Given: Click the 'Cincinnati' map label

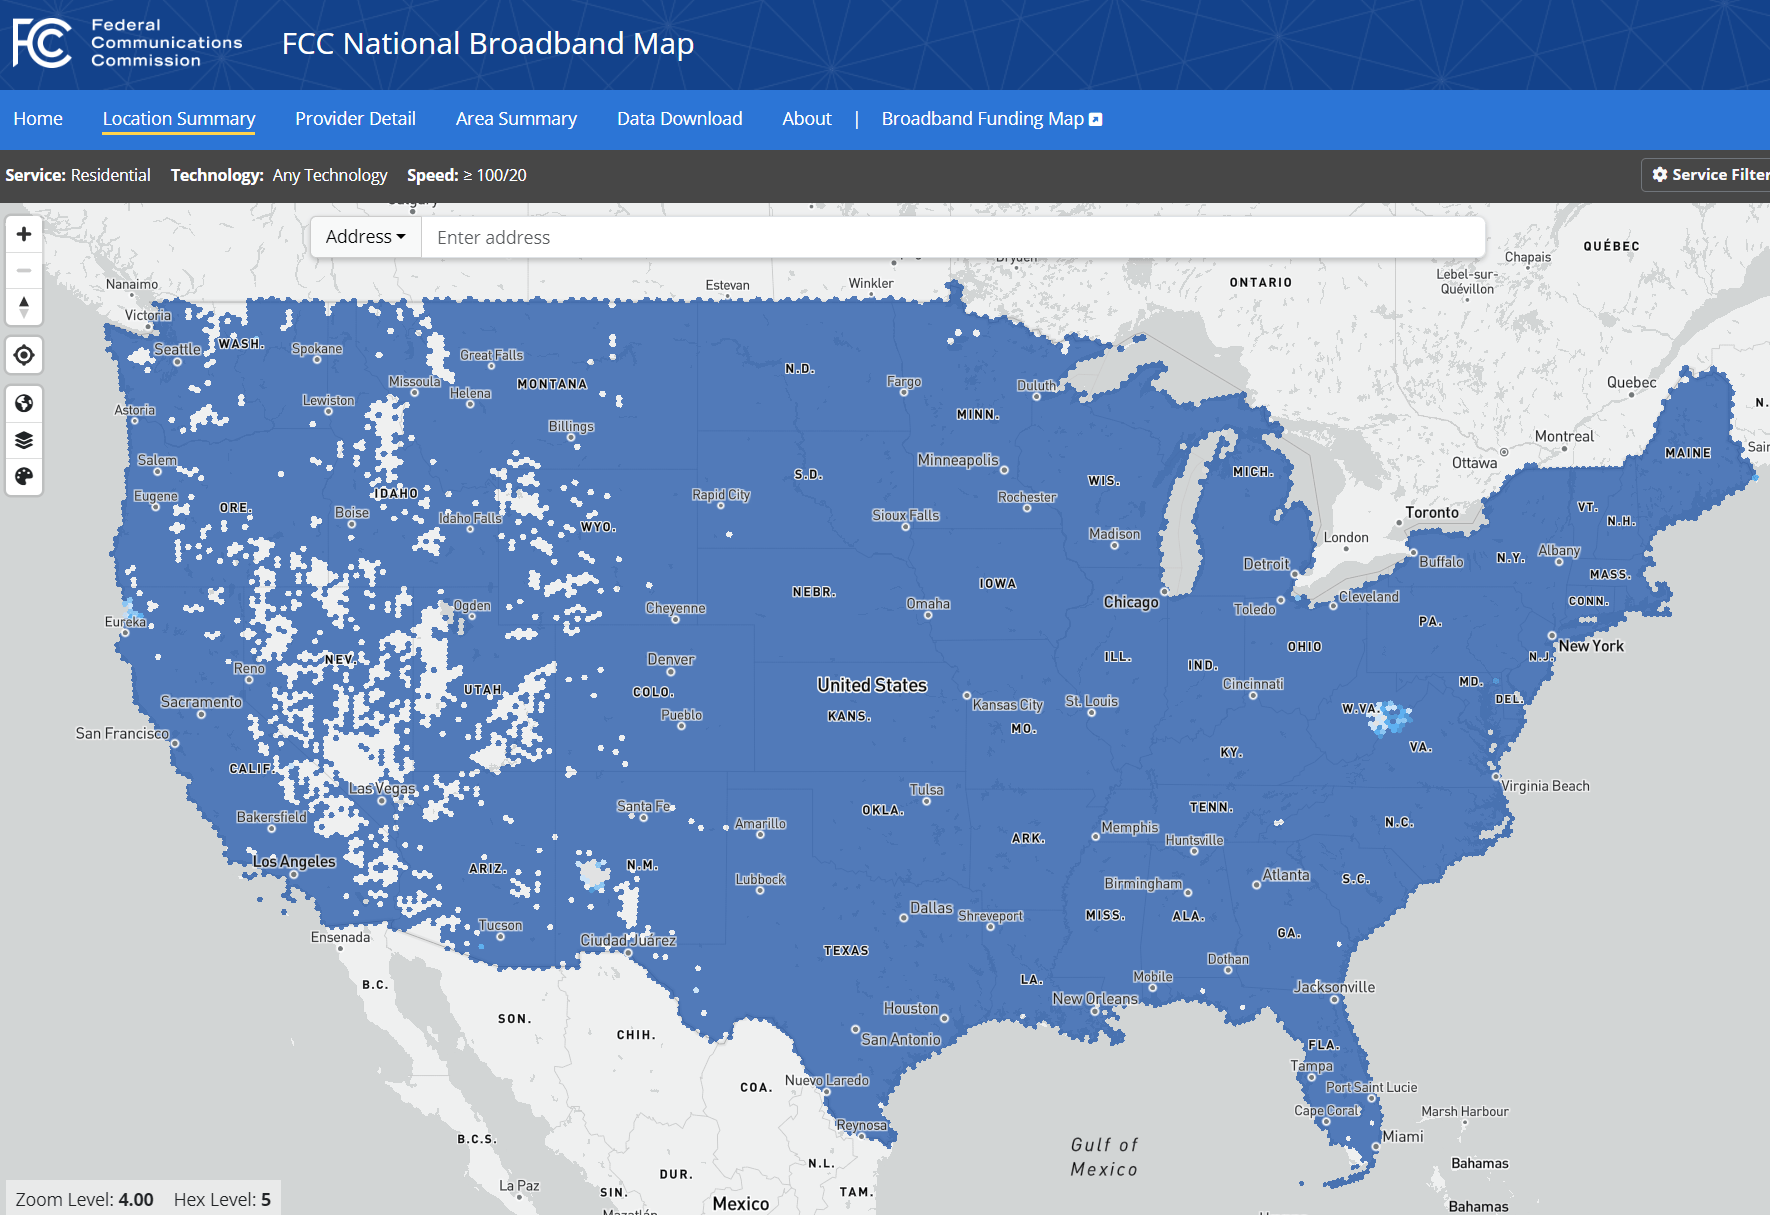Looking at the screenshot, I should click(1253, 684).
